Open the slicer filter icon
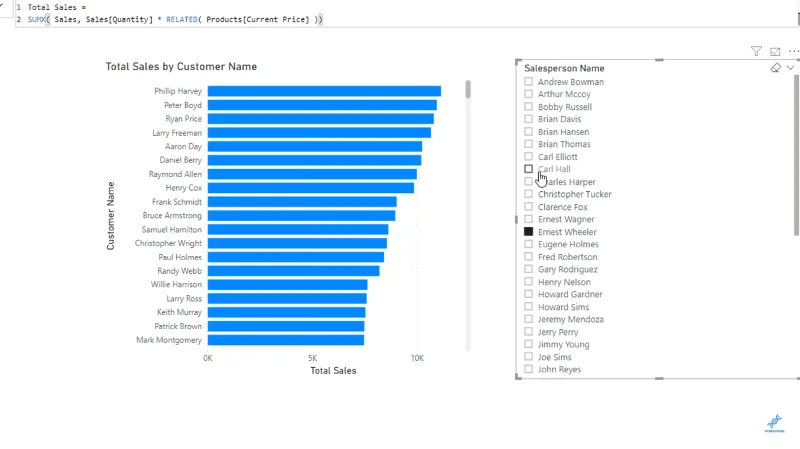The width and height of the screenshot is (800, 449). point(756,51)
